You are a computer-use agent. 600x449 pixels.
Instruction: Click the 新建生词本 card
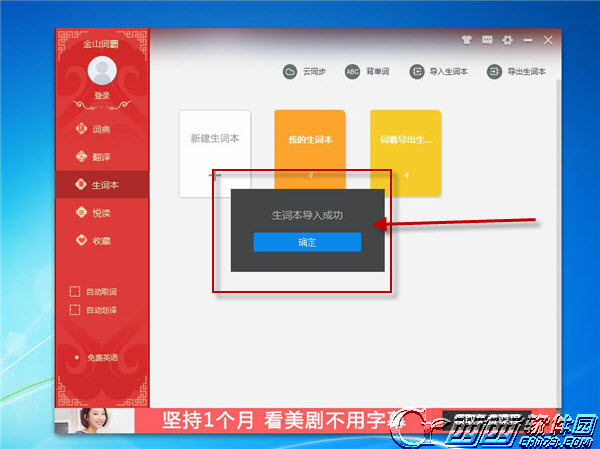pos(215,153)
